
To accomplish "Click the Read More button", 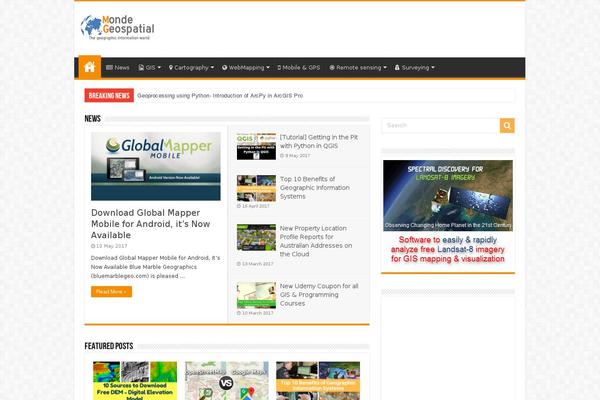I will click(111, 292).
